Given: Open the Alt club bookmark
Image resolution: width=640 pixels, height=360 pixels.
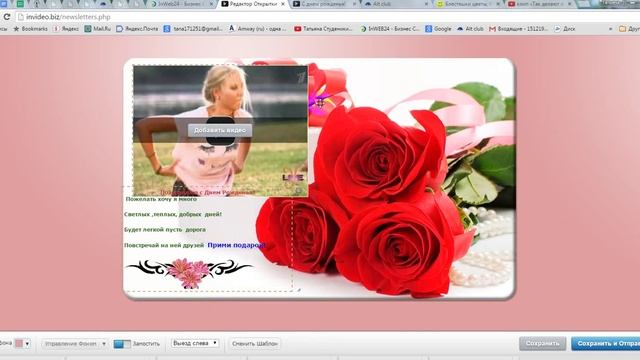Looking at the screenshot, I should (x=470, y=29).
